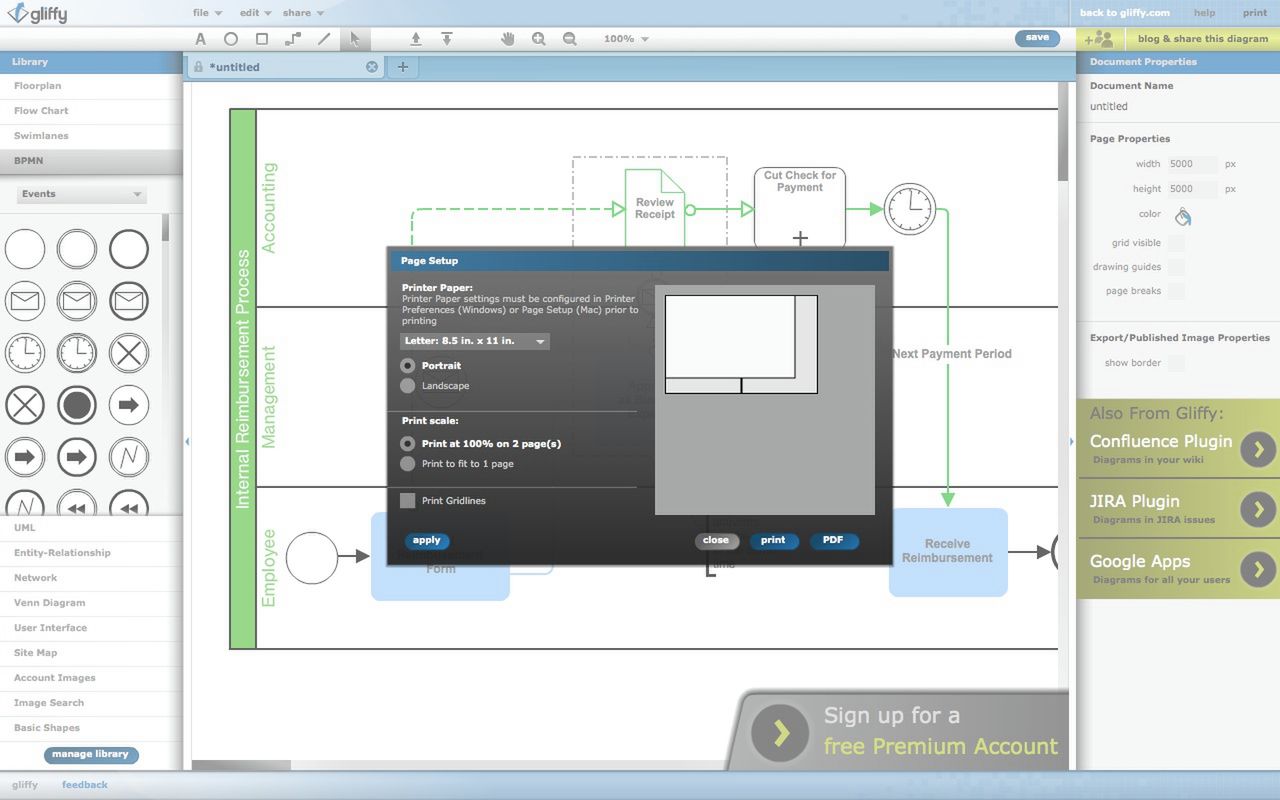Open the edit menu

[255, 13]
